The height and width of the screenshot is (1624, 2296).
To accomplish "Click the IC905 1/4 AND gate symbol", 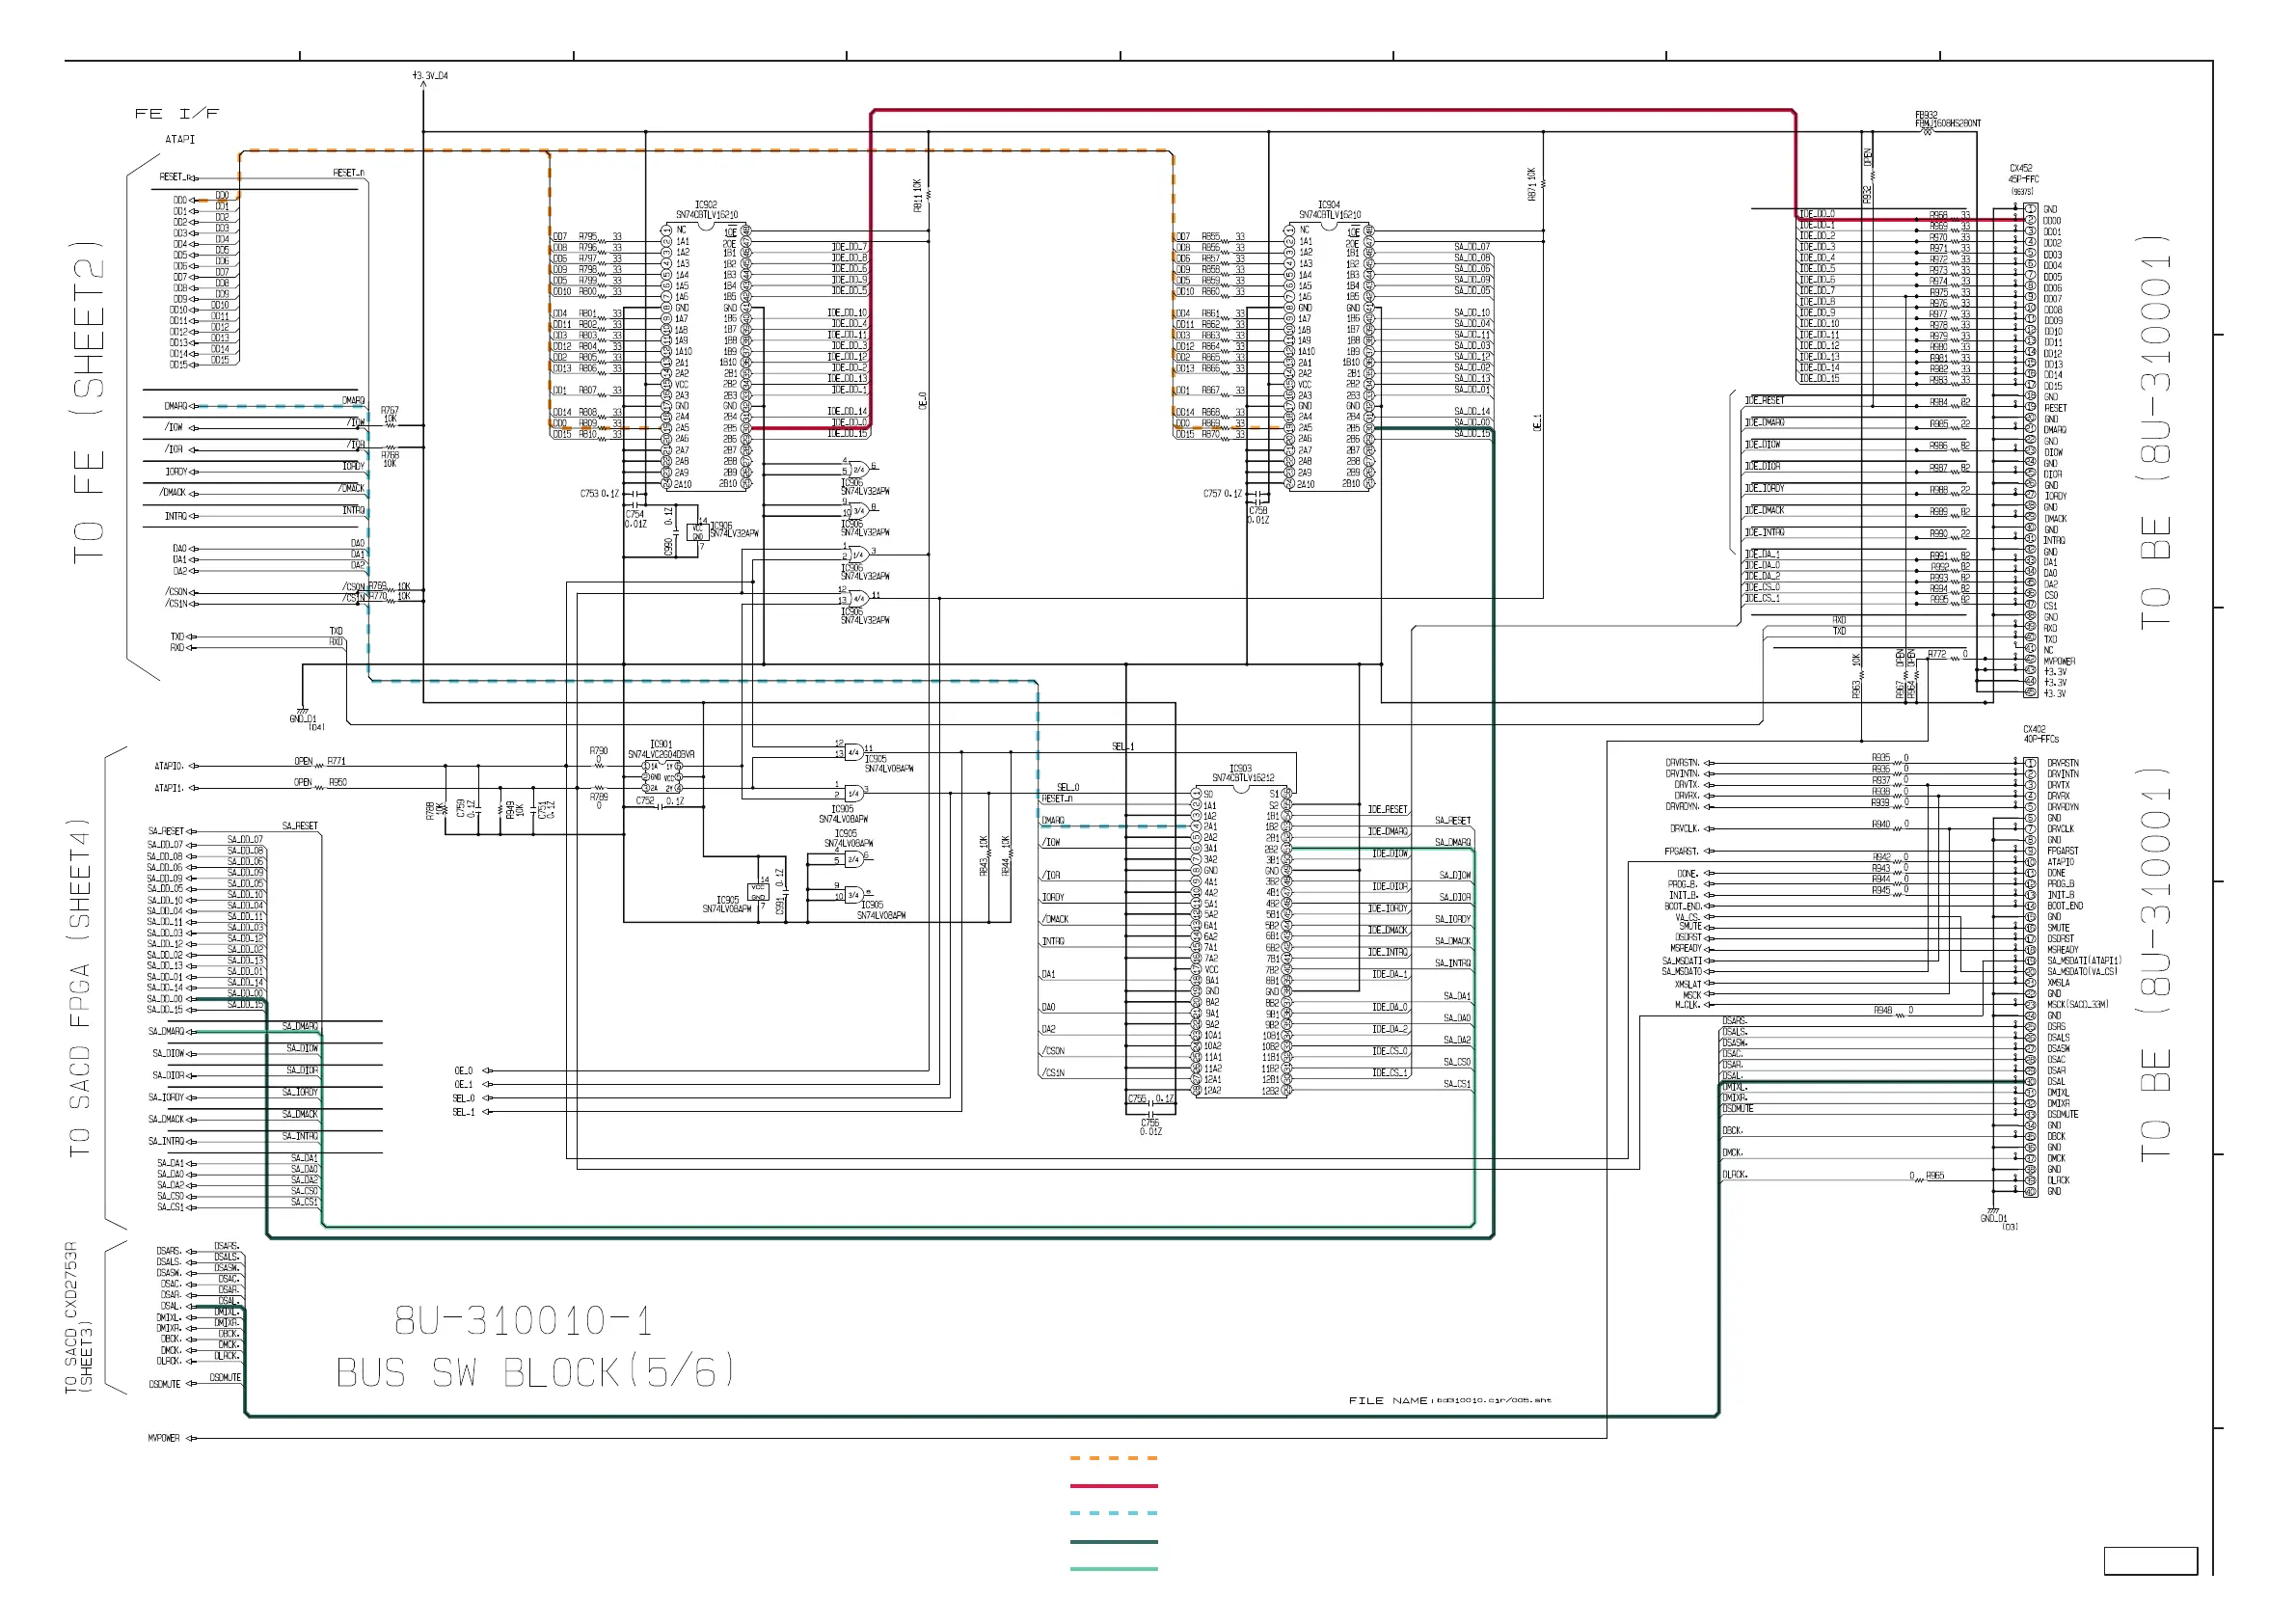I will pyautogui.click(x=853, y=793).
